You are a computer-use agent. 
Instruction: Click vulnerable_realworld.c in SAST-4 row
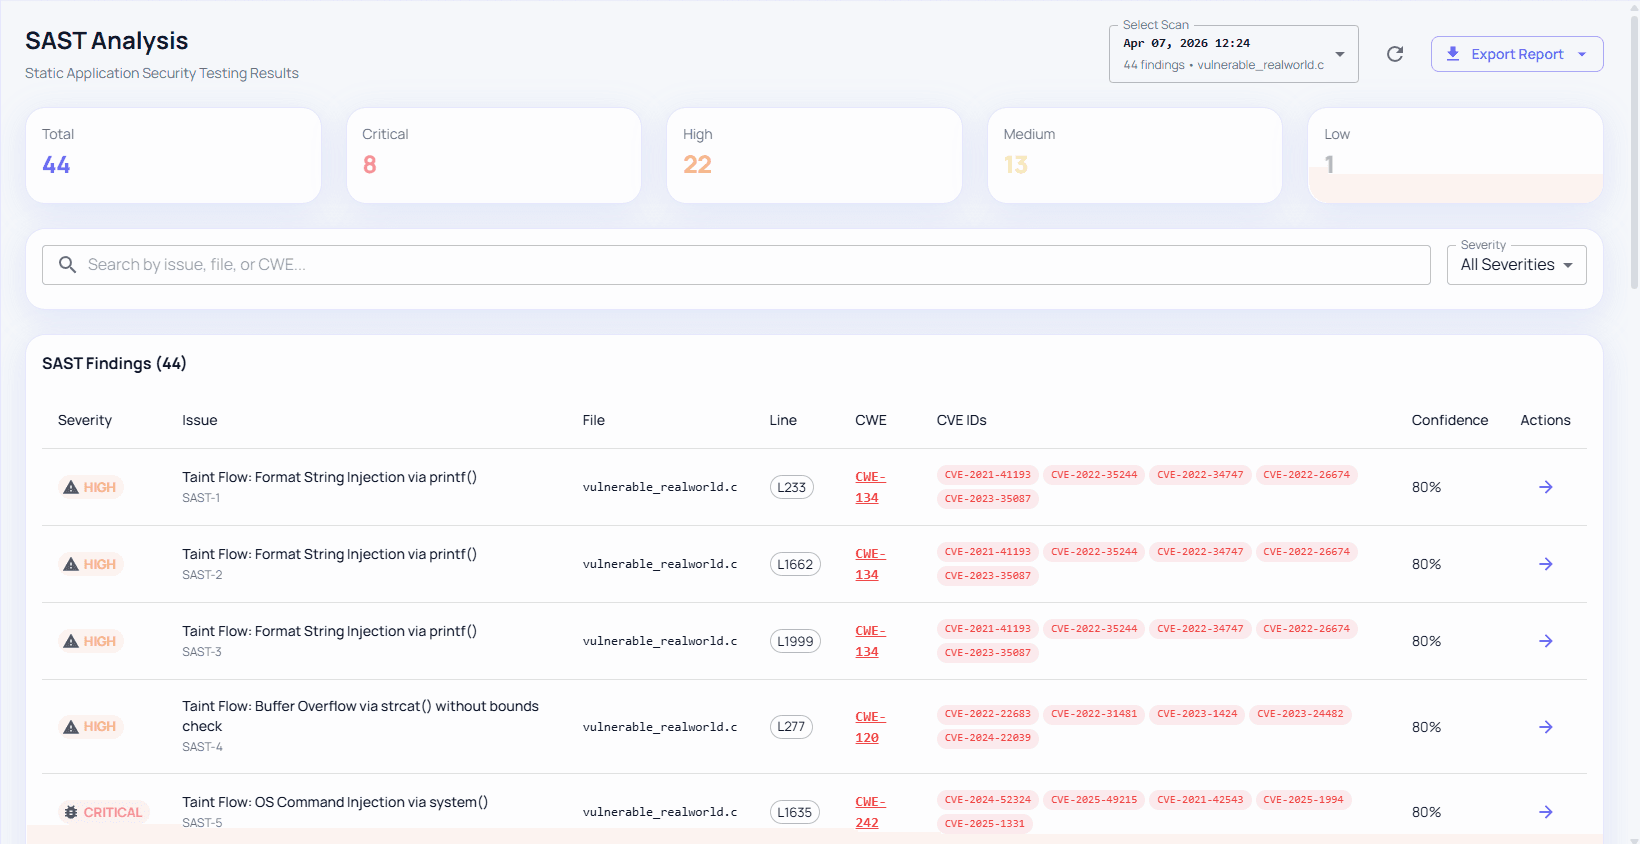[x=660, y=727]
